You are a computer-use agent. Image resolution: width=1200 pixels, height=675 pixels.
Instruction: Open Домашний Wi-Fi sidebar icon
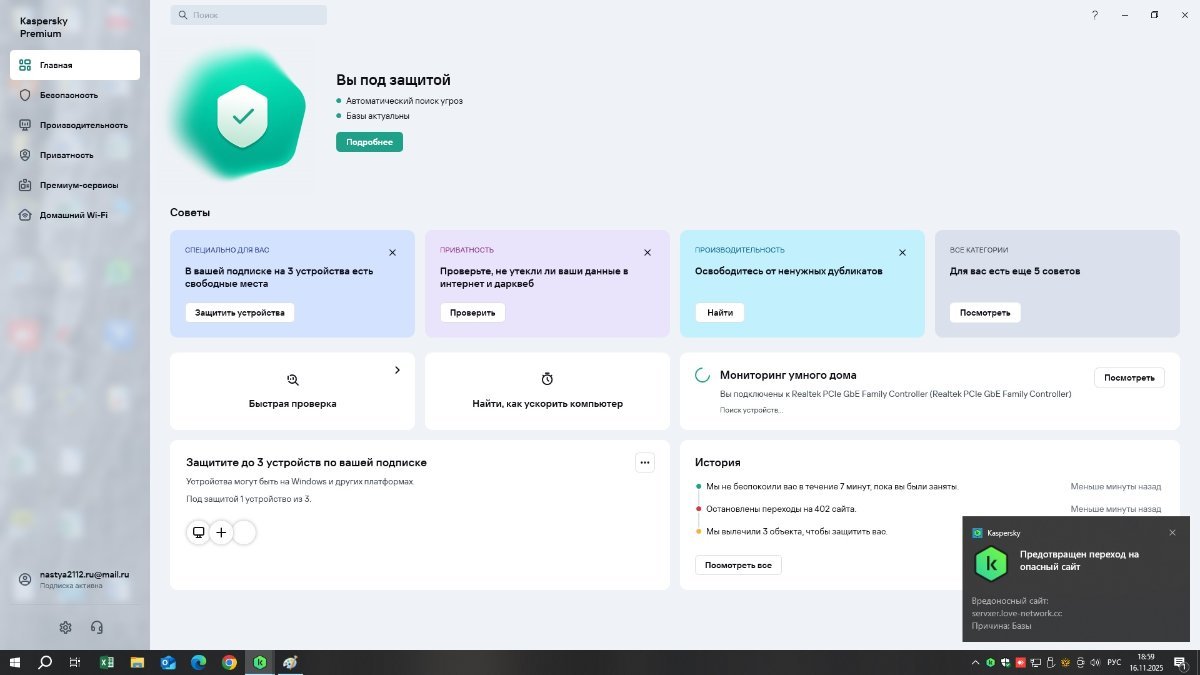pyautogui.click(x=25, y=215)
